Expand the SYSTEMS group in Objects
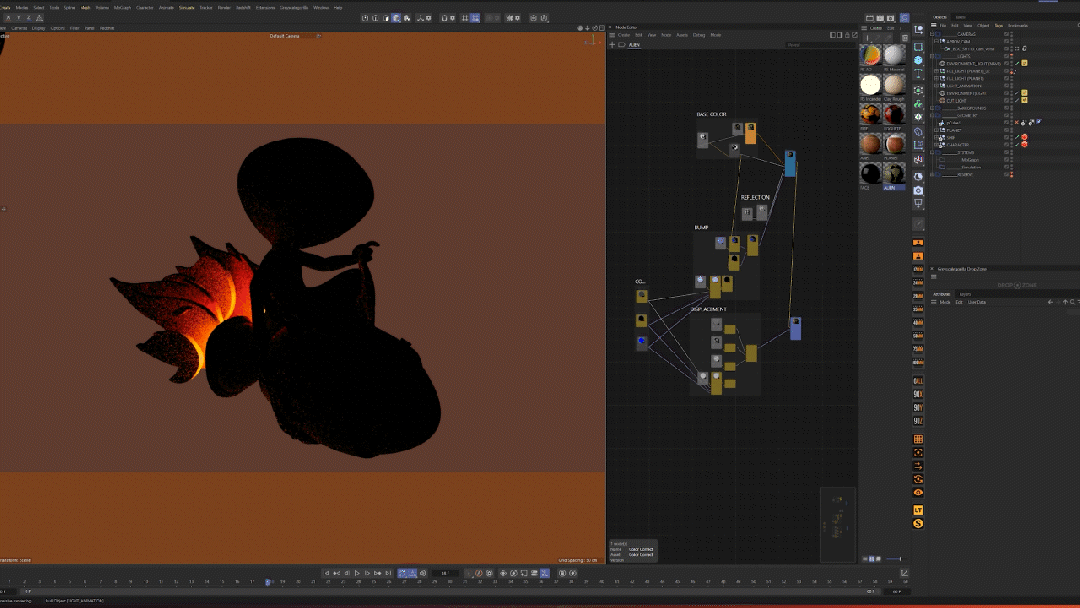The image size is (1080, 608). (933, 152)
